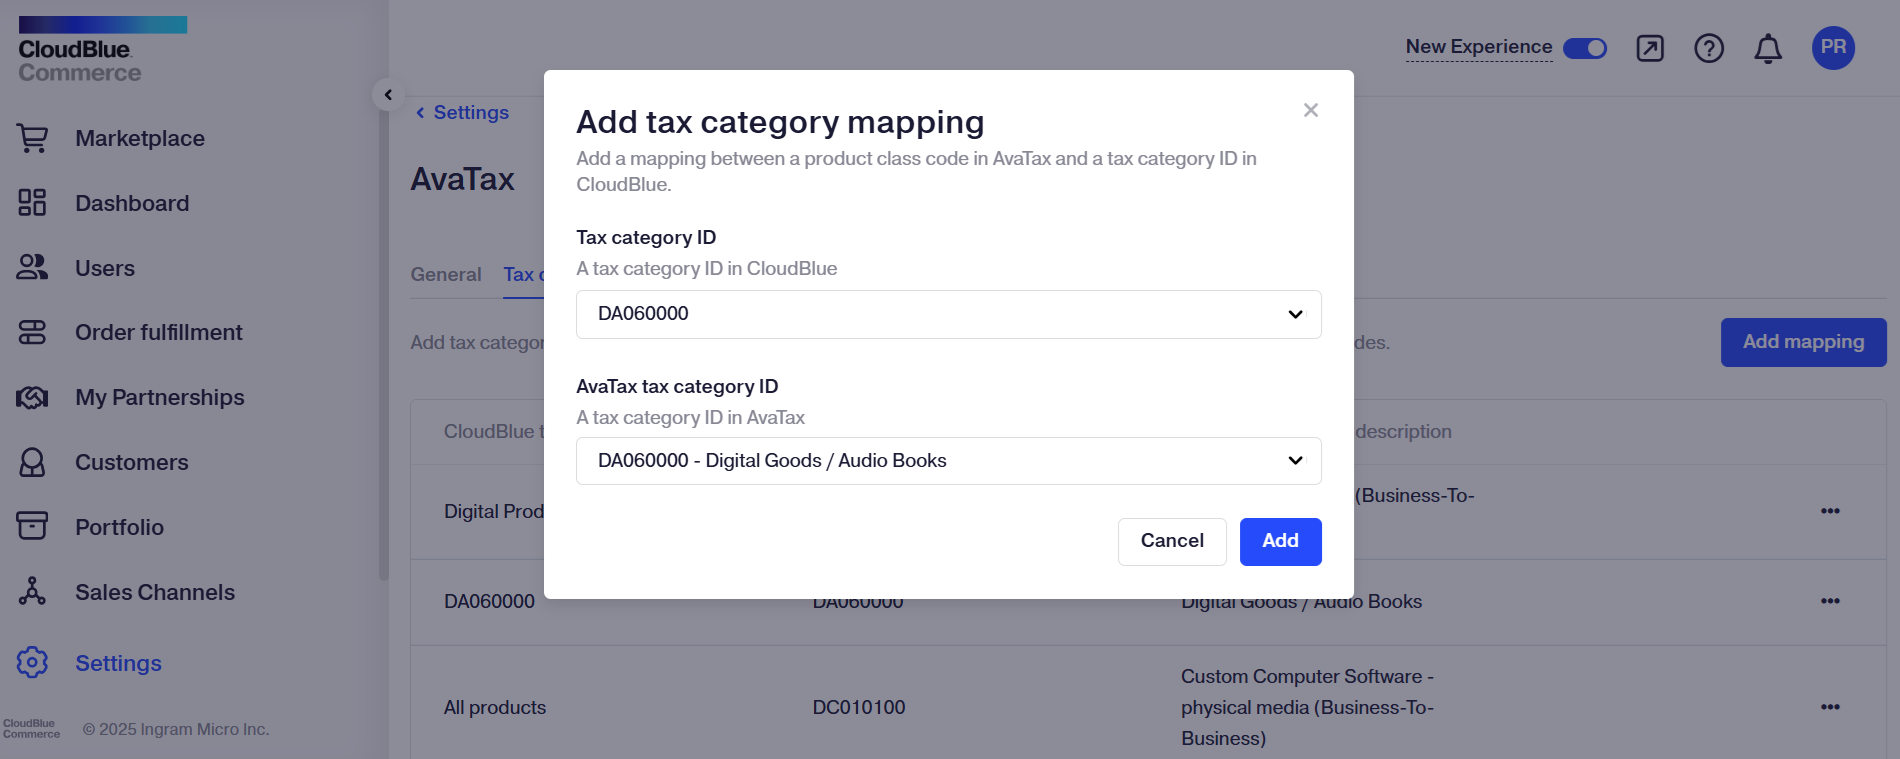Switch to the General tab

point(446,274)
